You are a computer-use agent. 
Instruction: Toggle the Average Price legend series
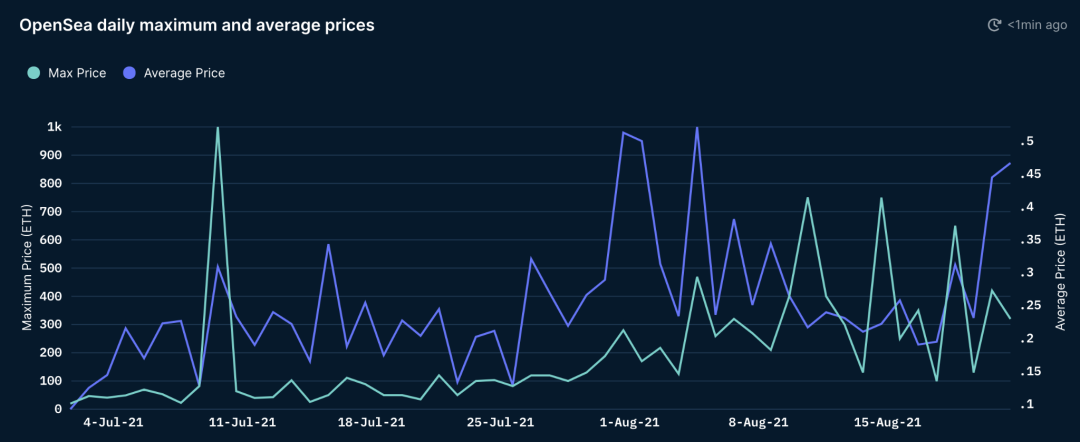pyautogui.click(x=174, y=73)
